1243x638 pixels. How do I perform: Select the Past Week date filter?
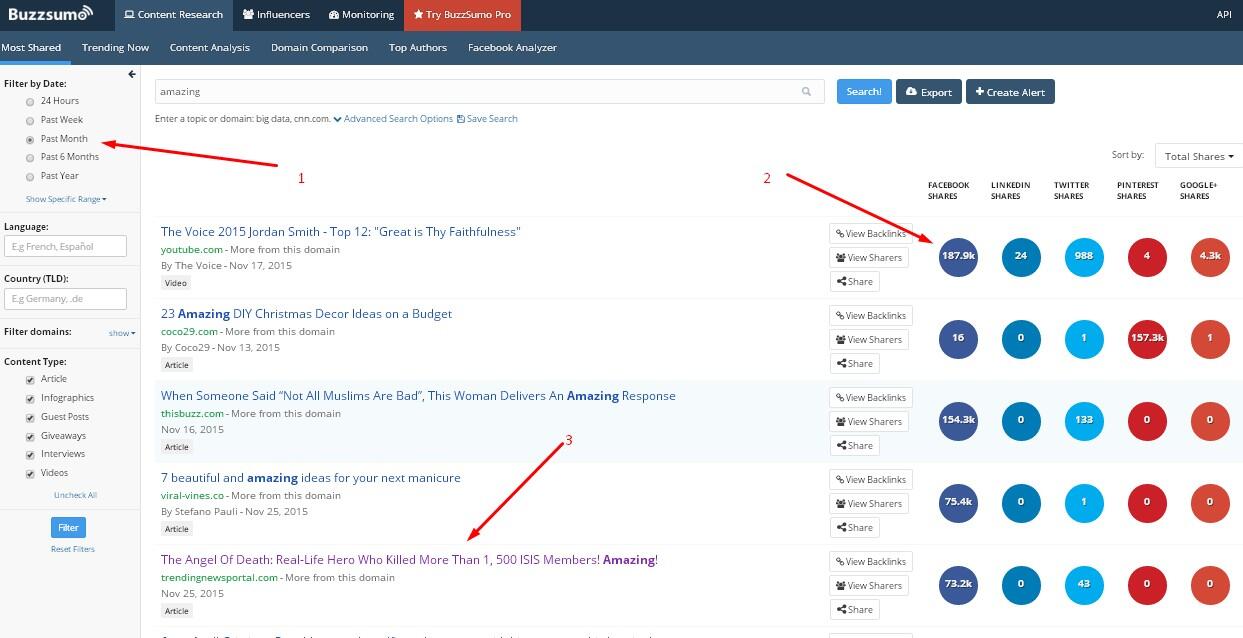(x=31, y=121)
